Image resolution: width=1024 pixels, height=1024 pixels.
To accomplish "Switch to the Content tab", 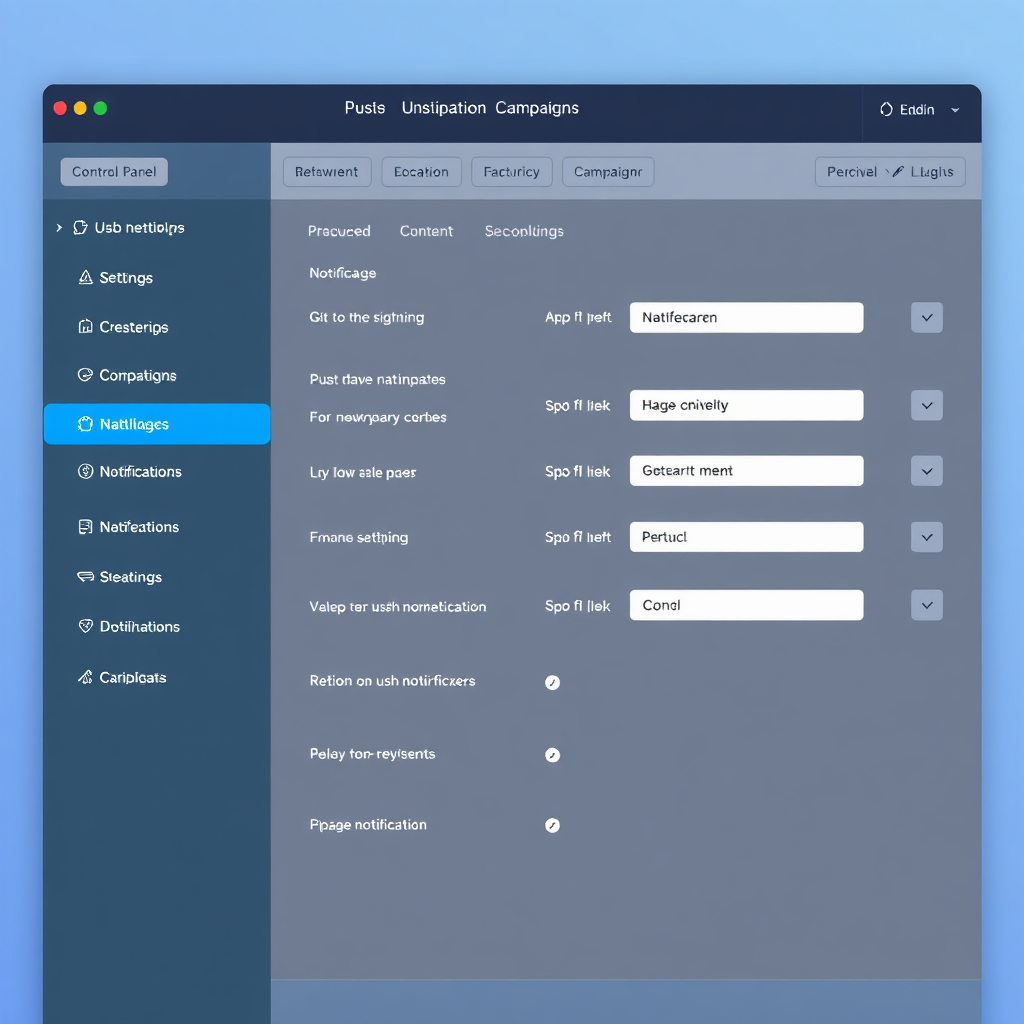I will pos(426,231).
